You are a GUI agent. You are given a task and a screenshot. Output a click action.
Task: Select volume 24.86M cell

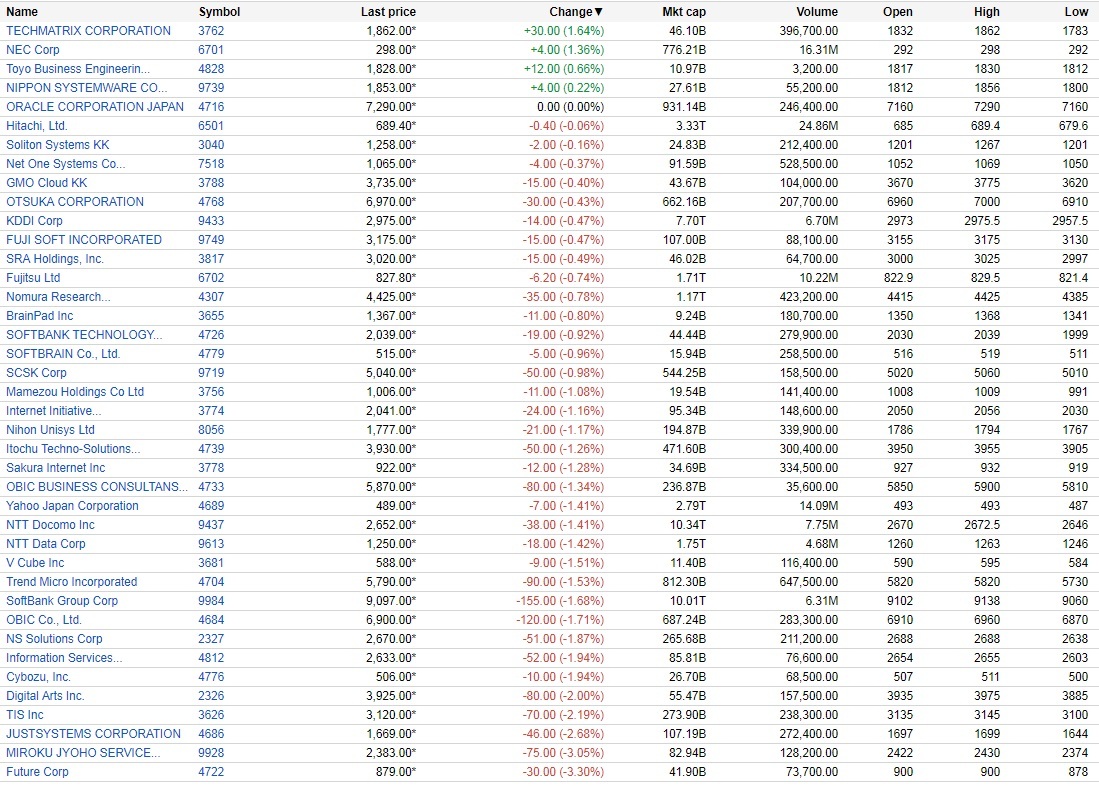(818, 126)
